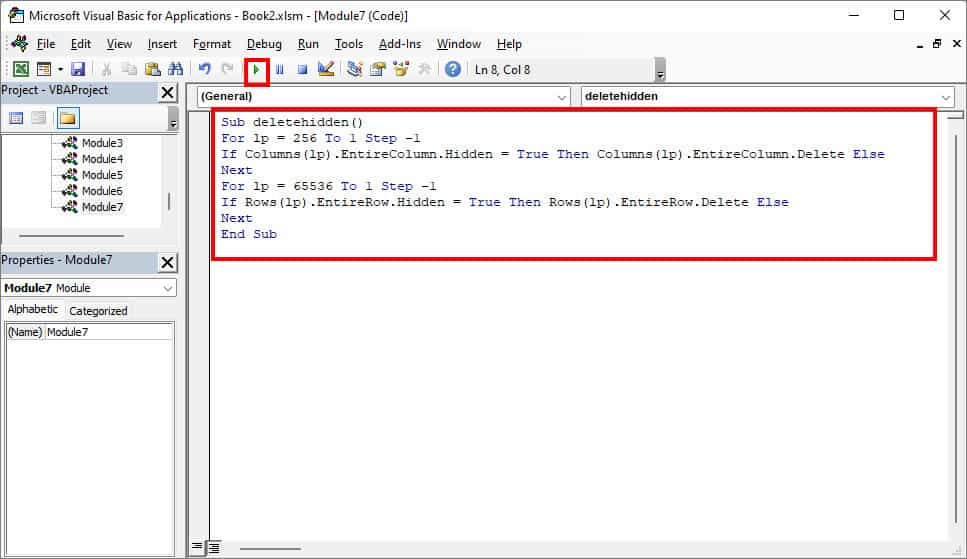Click the Insert UserForm toolbar icon

pyautogui.click(x=44, y=70)
